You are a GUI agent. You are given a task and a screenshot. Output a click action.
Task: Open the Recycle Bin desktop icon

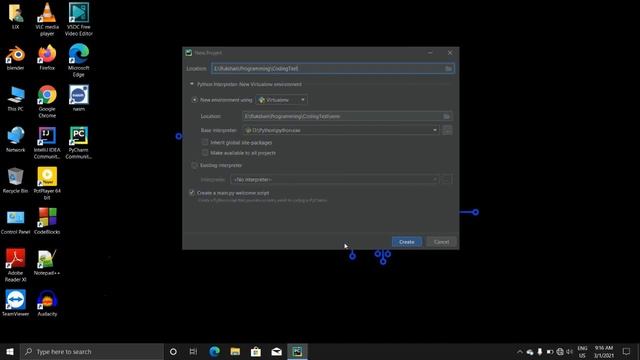(x=16, y=180)
